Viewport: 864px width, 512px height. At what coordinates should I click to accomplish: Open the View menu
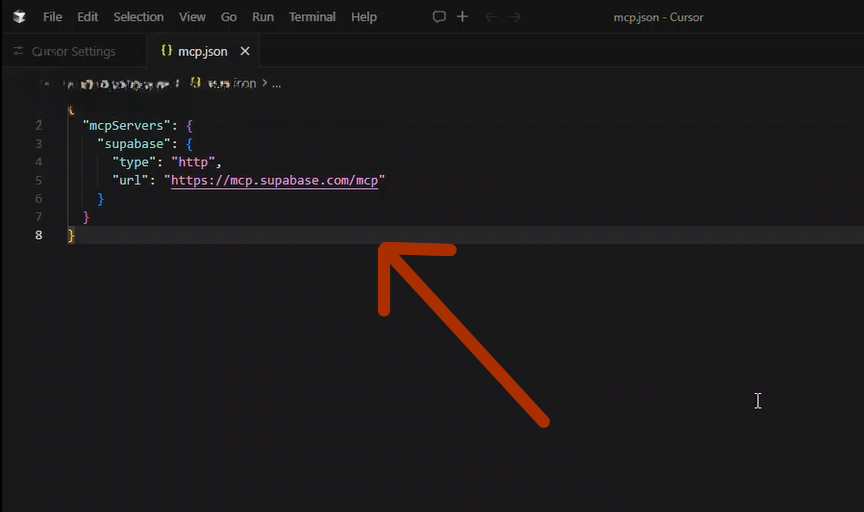point(192,17)
